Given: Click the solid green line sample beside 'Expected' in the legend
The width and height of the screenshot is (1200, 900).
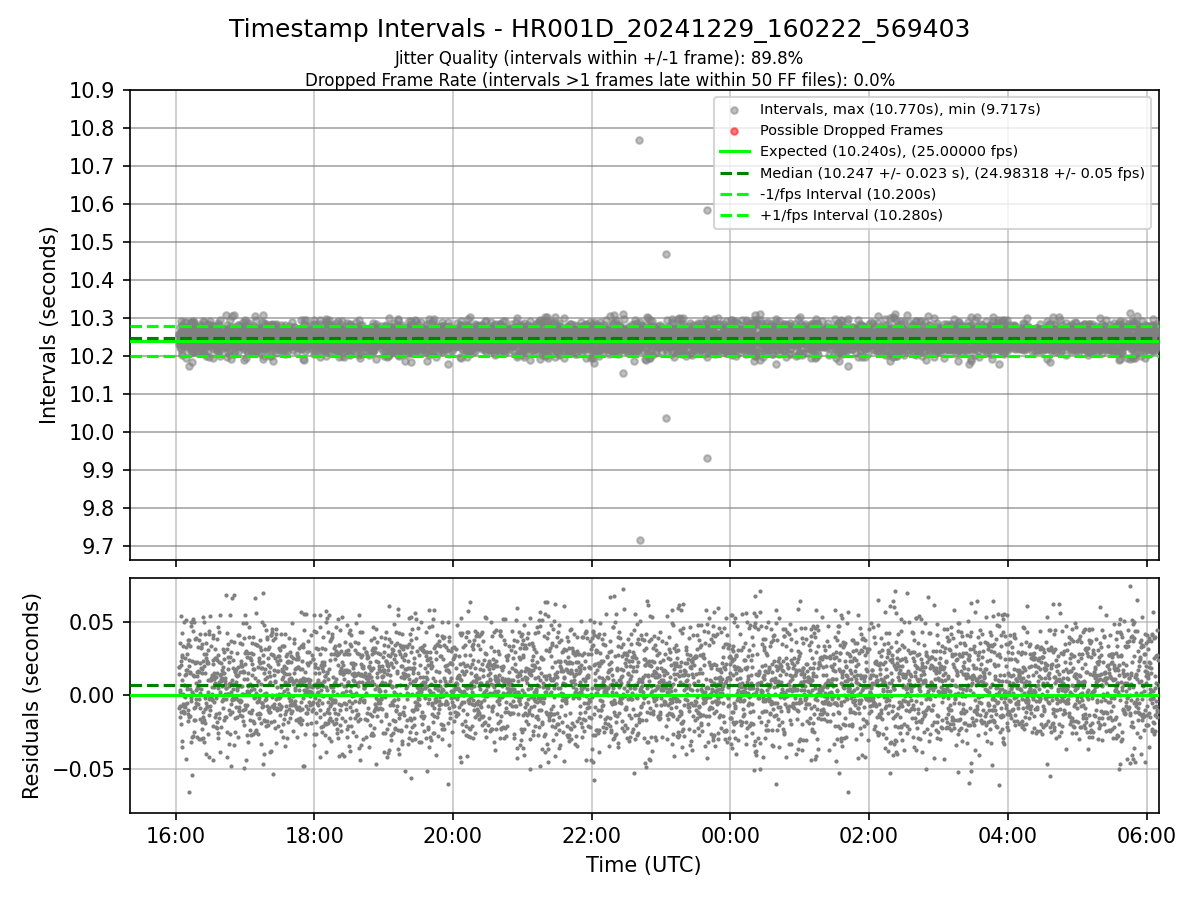Looking at the screenshot, I should click(x=734, y=152).
